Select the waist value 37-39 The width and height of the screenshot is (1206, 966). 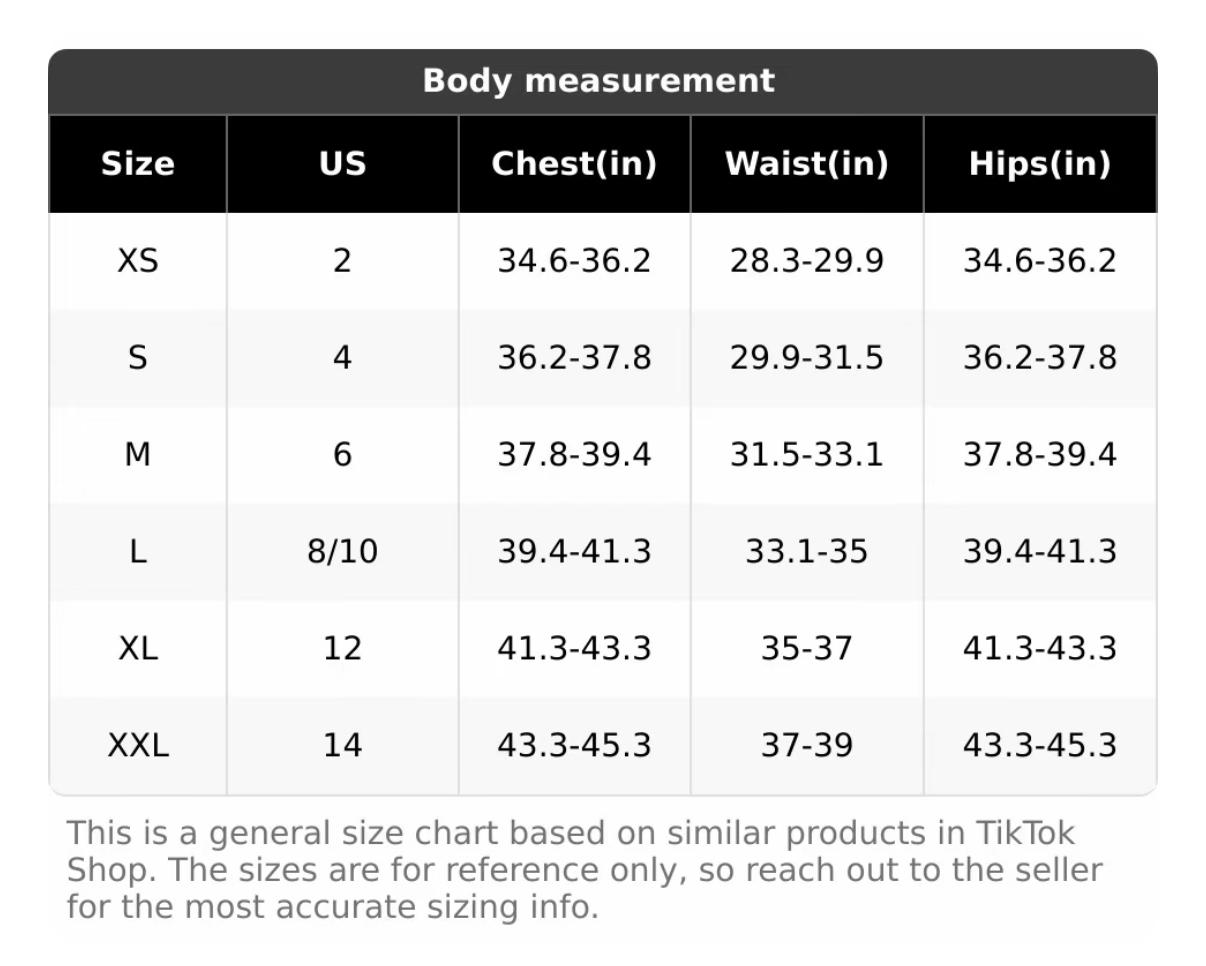click(x=806, y=745)
